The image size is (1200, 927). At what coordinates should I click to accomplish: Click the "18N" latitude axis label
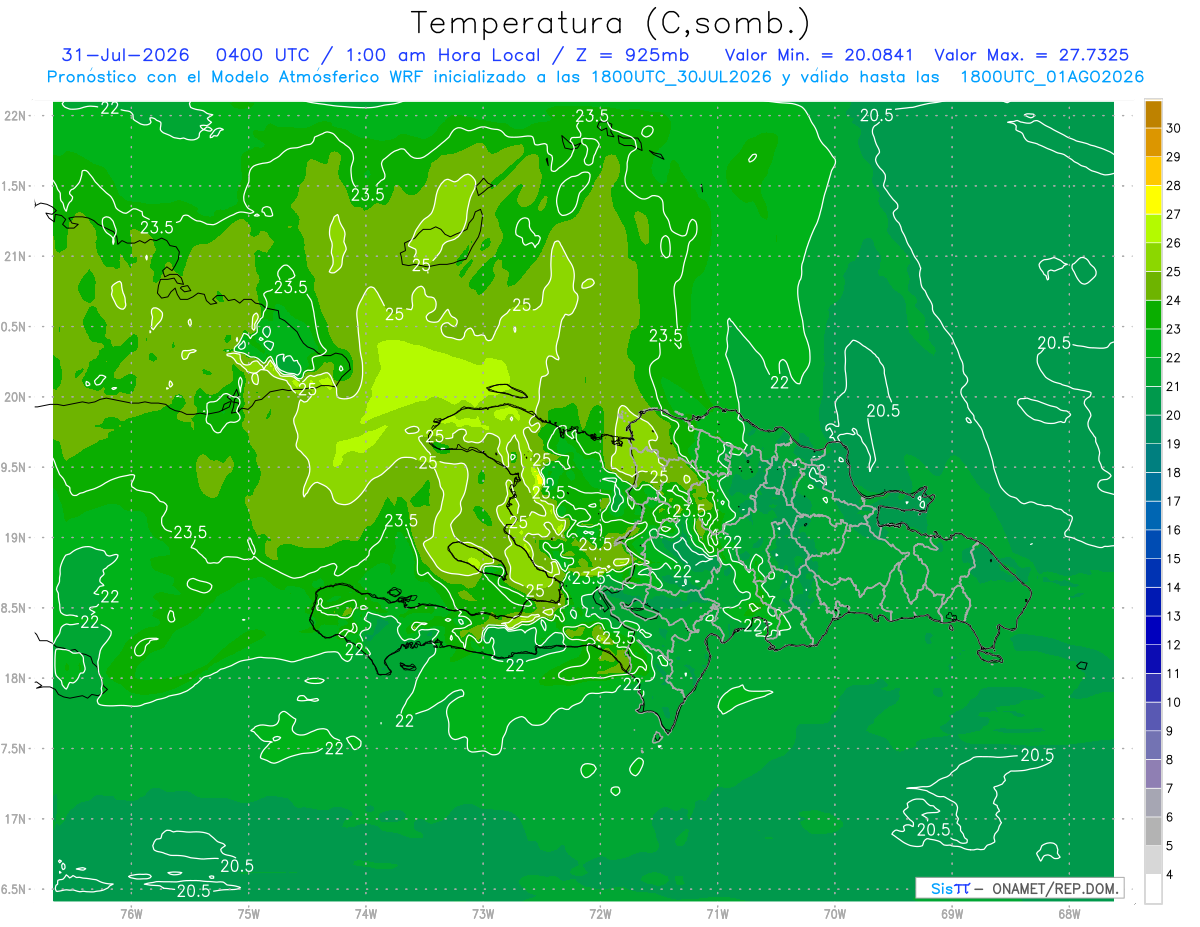(17, 678)
